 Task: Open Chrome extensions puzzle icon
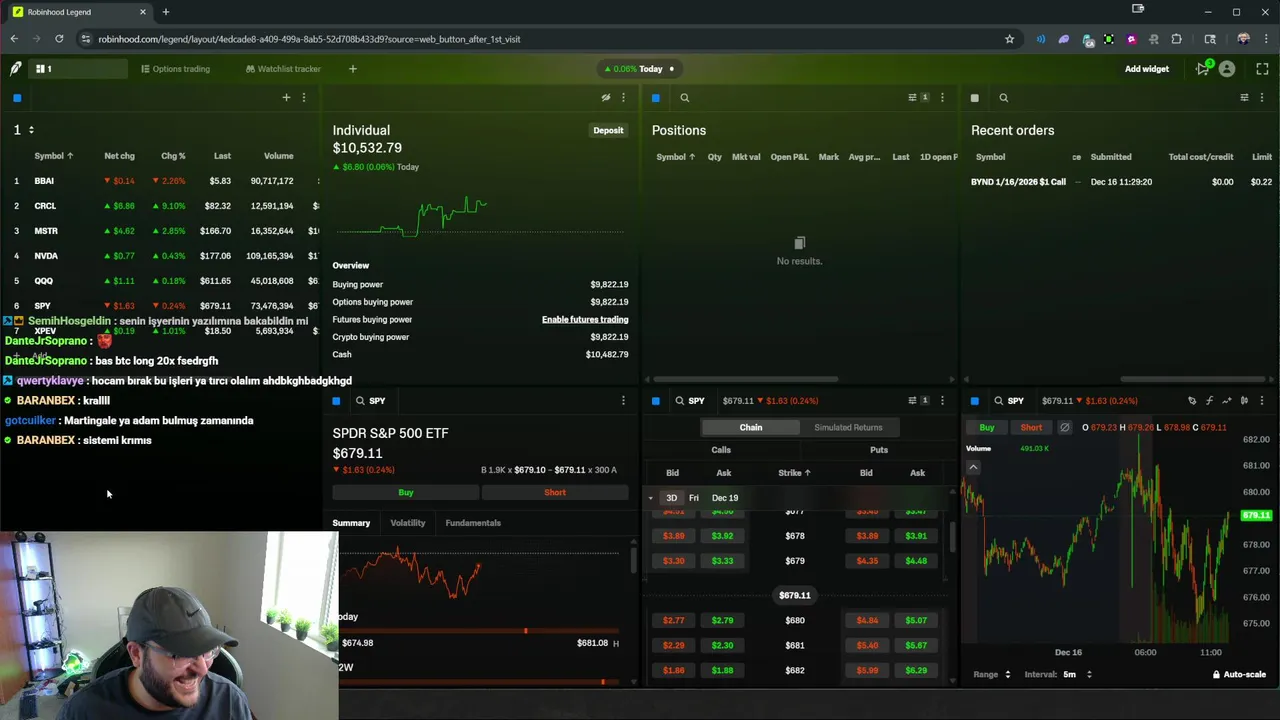coord(1176,39)
